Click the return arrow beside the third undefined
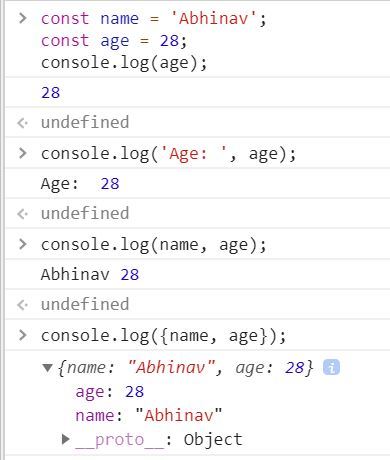 tap(22, 305)
